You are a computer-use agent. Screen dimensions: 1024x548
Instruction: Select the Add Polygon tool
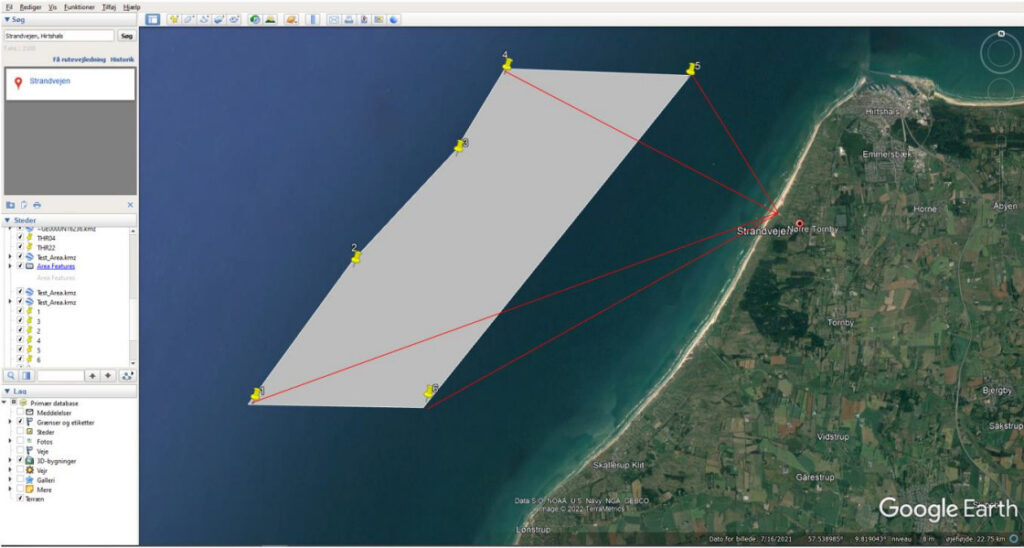pyautogui.click(x=189, y=19)
